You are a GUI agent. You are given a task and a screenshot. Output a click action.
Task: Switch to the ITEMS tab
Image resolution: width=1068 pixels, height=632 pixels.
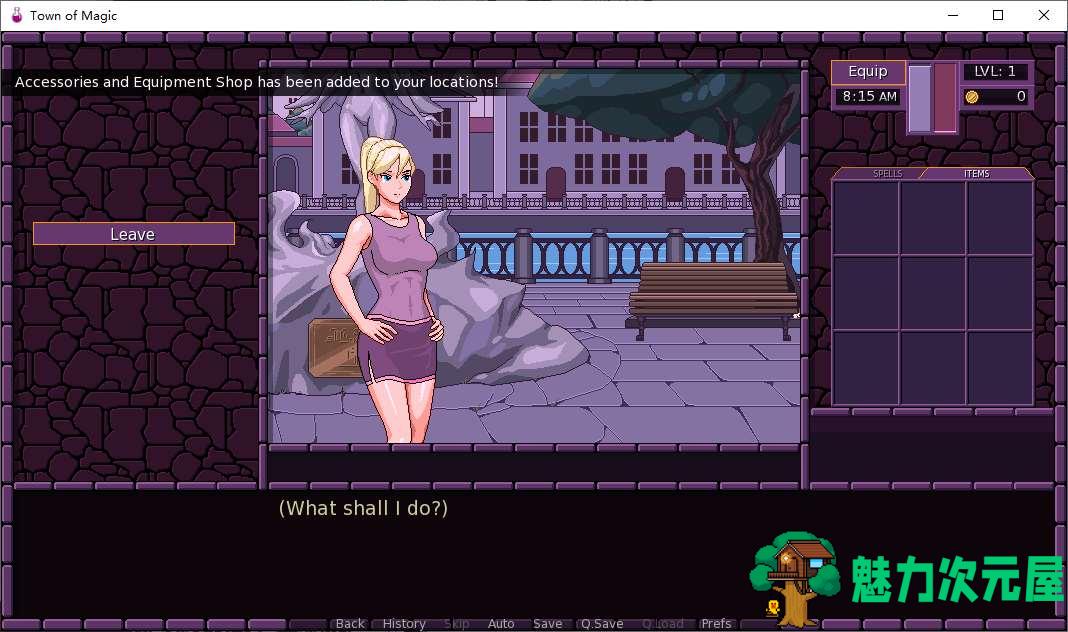coord(976,174)
